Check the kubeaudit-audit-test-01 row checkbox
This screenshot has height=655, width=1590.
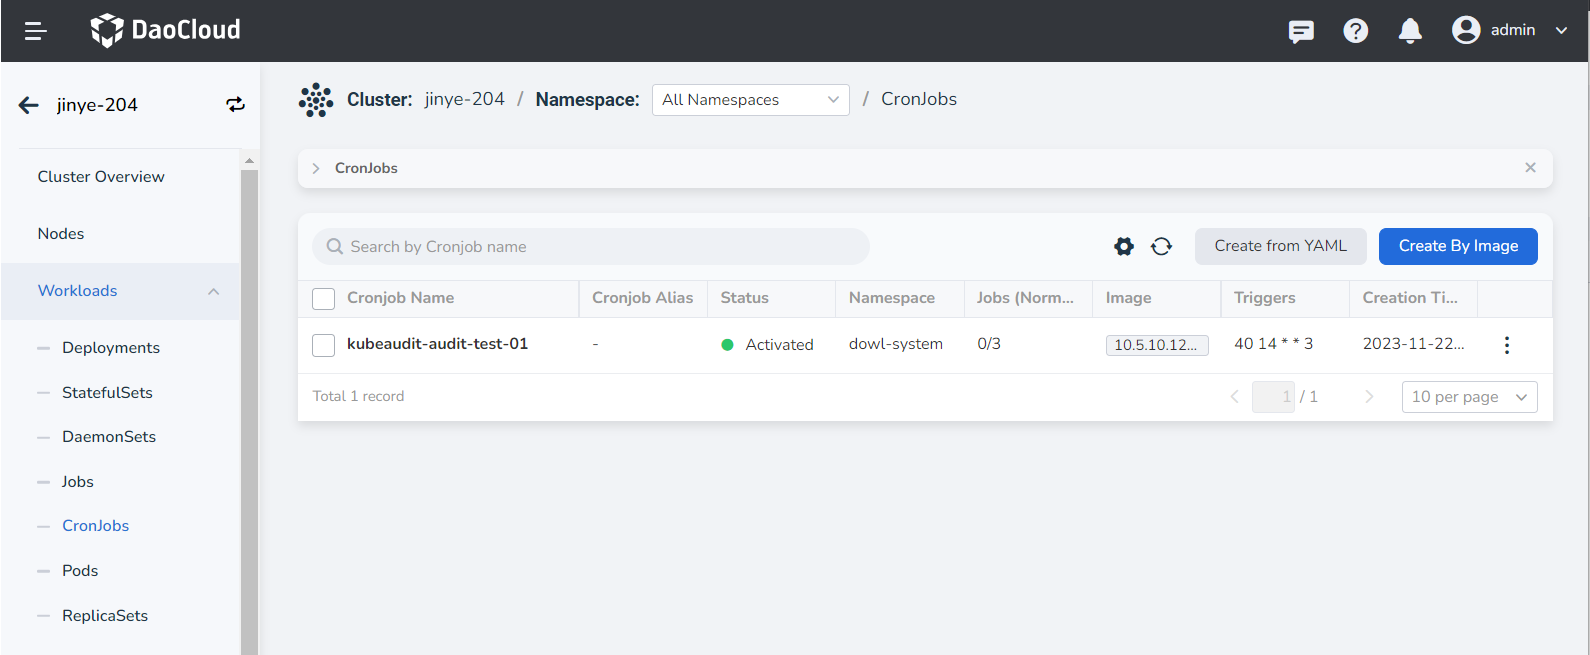[323, 345]
